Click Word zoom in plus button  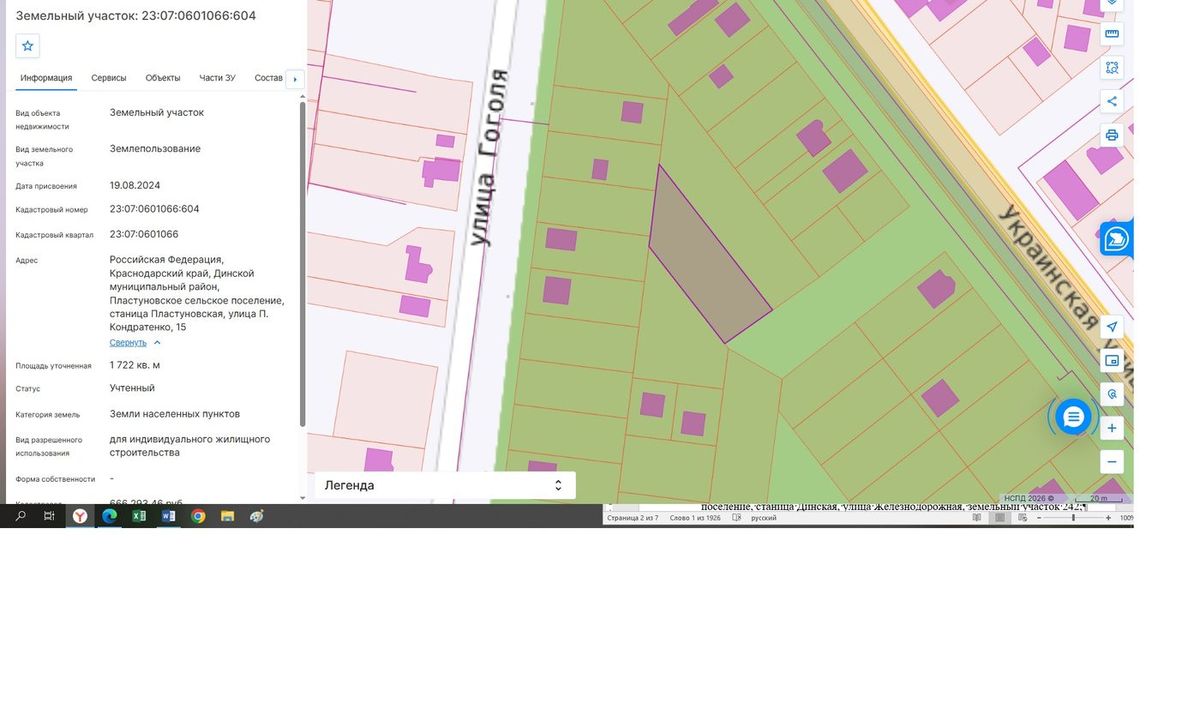coord(1108,518)
